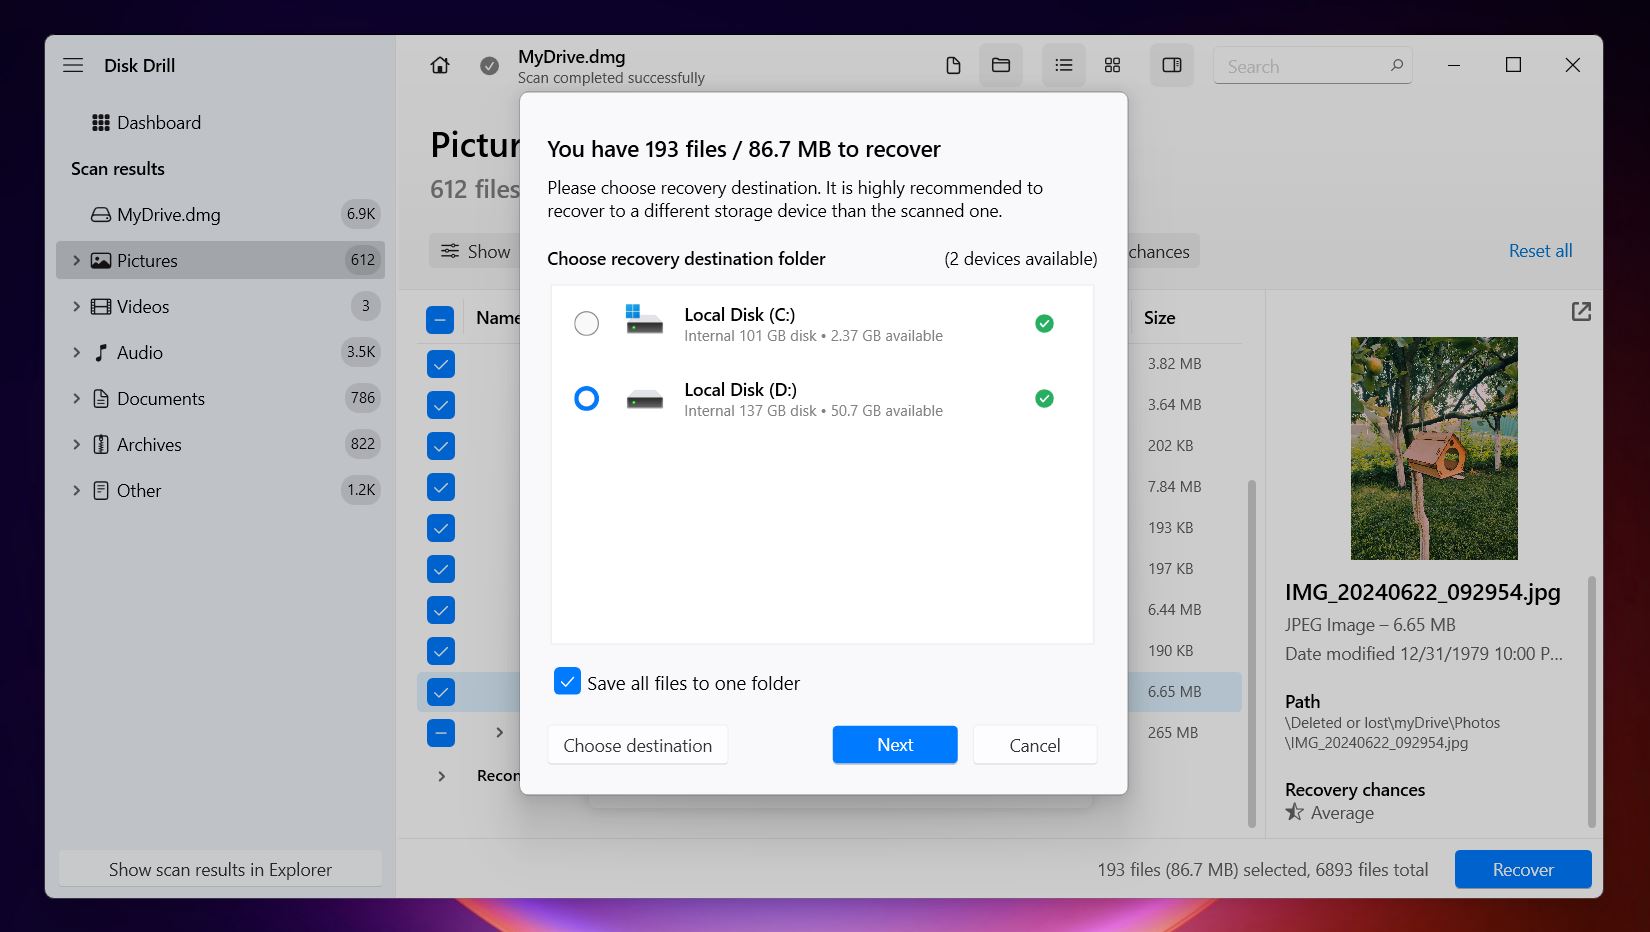Select Documents in sidebar
The width and height of the screenshot is (1650, 932).
coord(220,399)
